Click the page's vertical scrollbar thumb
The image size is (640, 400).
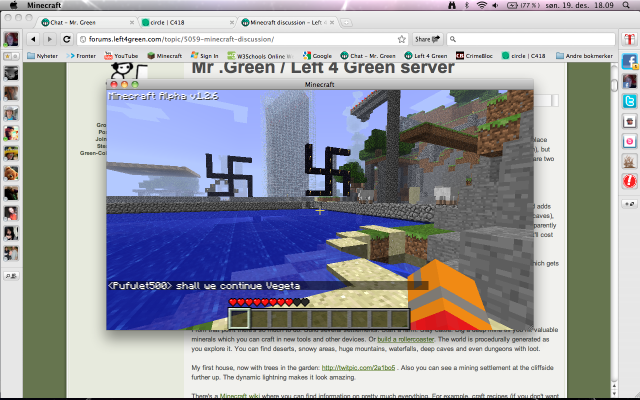click(614, 85)
